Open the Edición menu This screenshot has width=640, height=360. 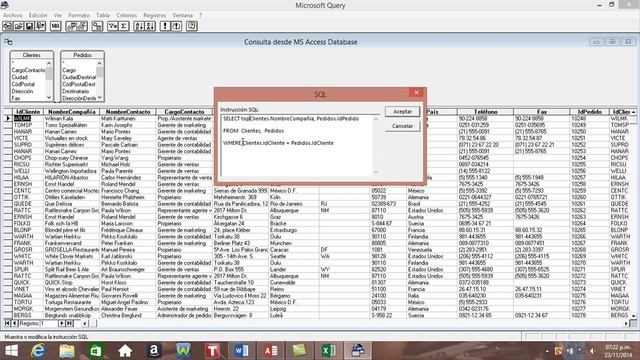click(38, 15)
